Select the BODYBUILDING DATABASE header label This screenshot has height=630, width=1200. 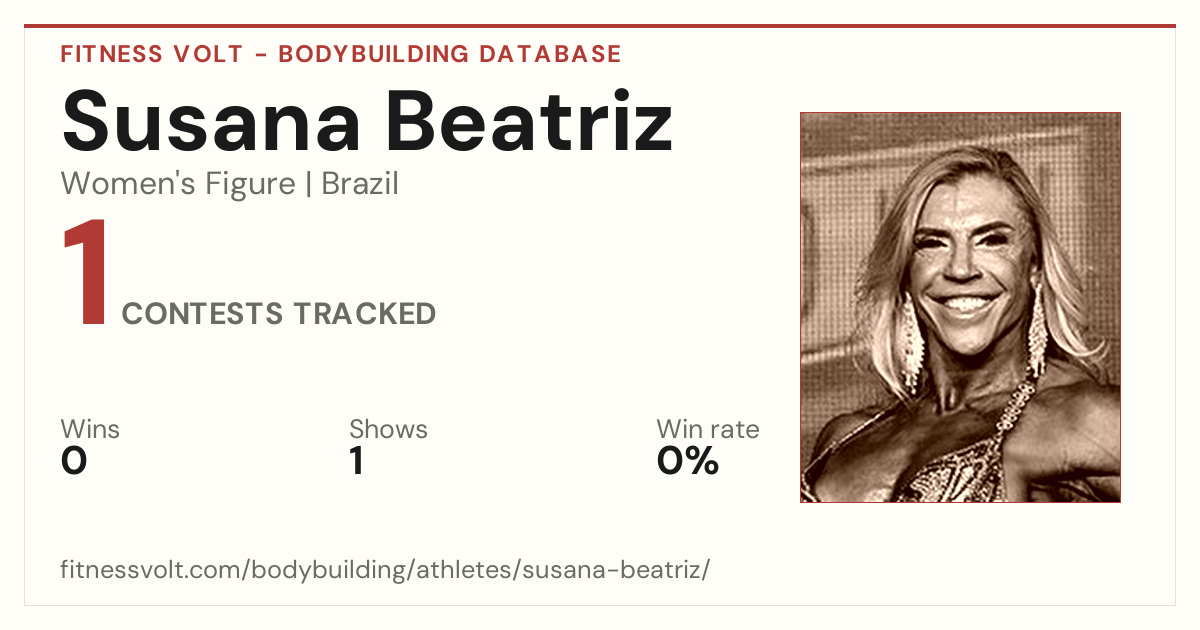tap(450, 54)
